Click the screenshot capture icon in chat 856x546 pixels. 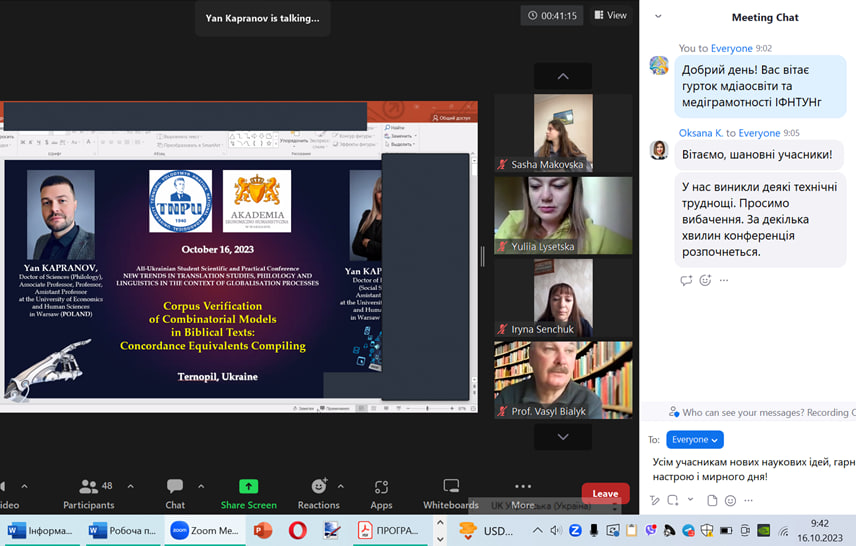pyautogui.click(x=673, y=500)
